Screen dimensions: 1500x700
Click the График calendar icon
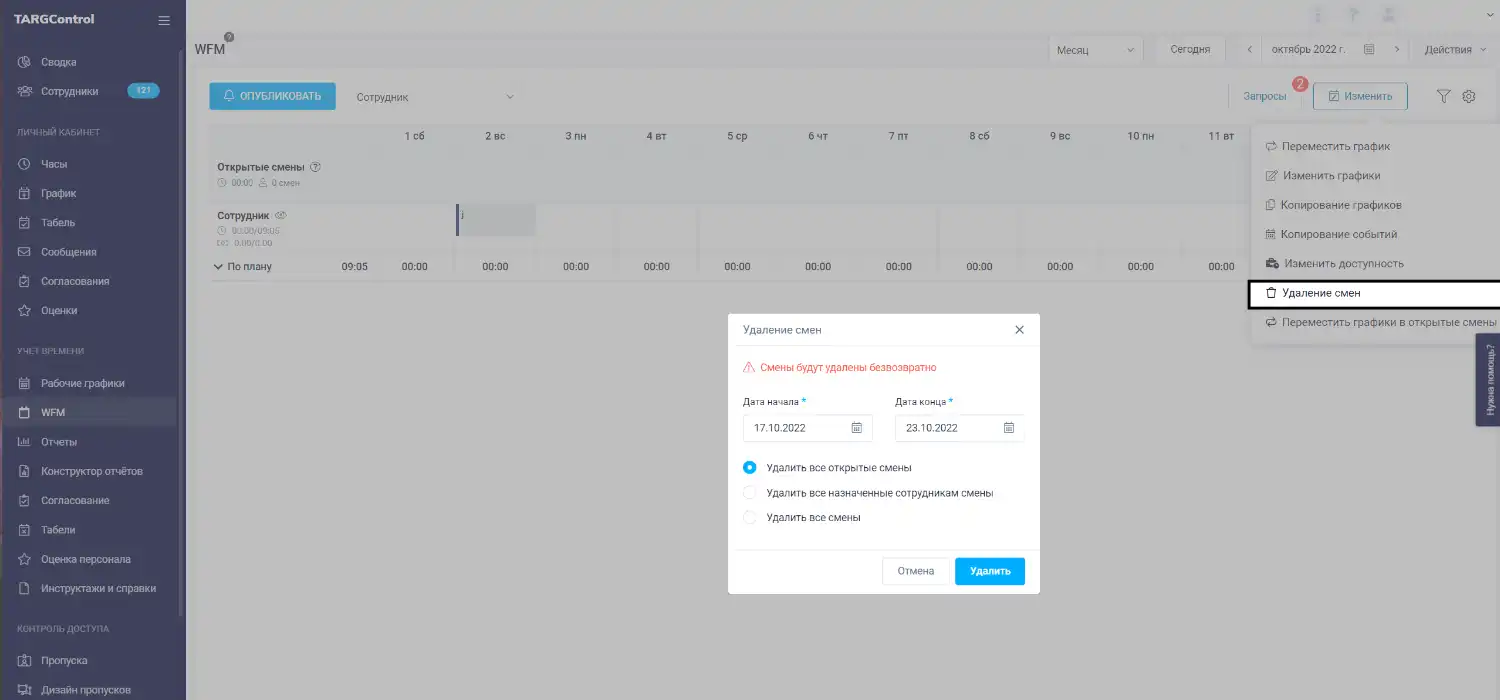pyautogui.click(x=24, y=193)
